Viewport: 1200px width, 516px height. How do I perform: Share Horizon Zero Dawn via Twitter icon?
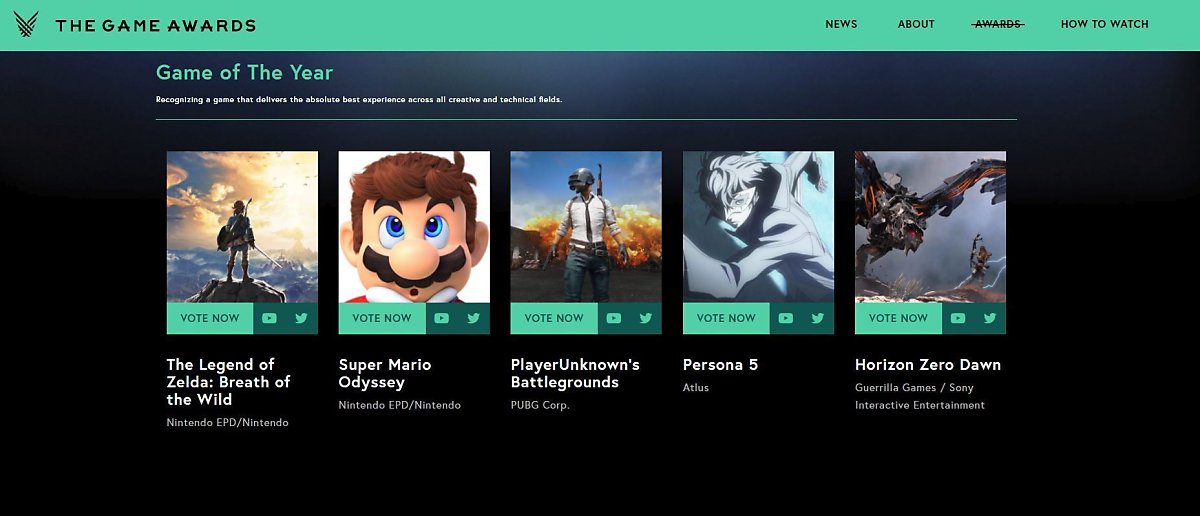[990, 318]
